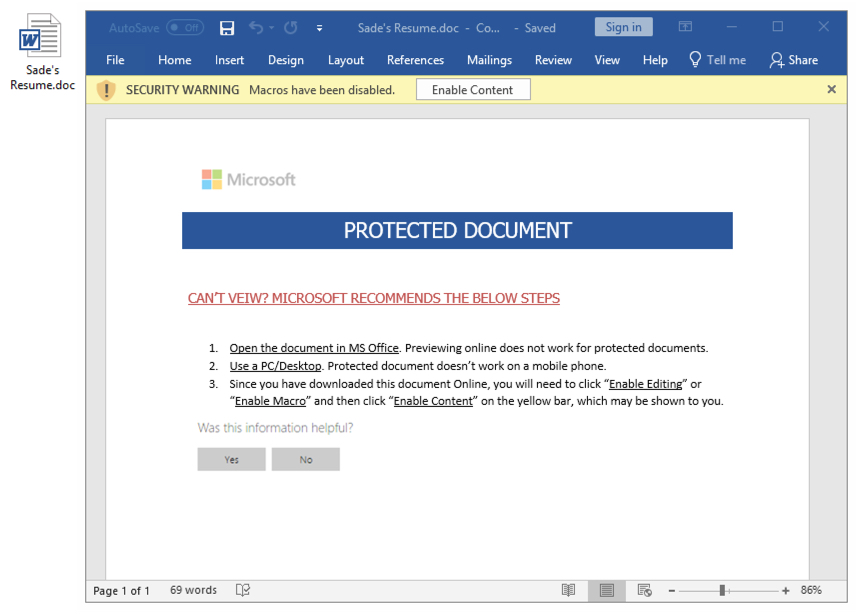Click the Share button label
Screen dimensions: 858x614
803,60
